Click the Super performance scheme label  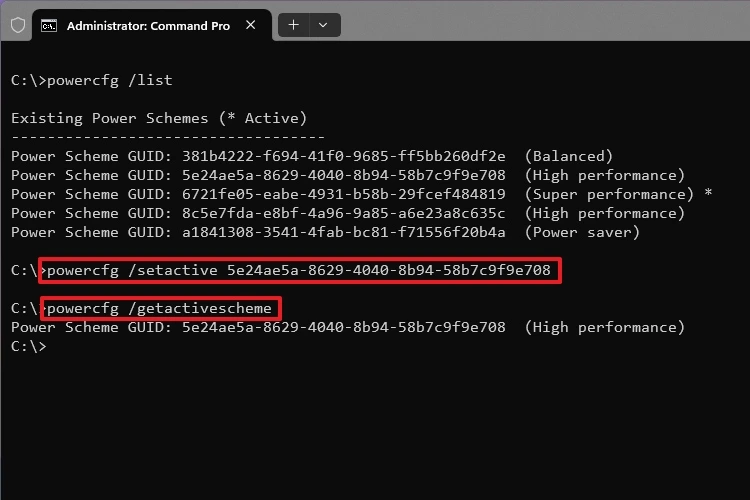[x=609, y=194]
